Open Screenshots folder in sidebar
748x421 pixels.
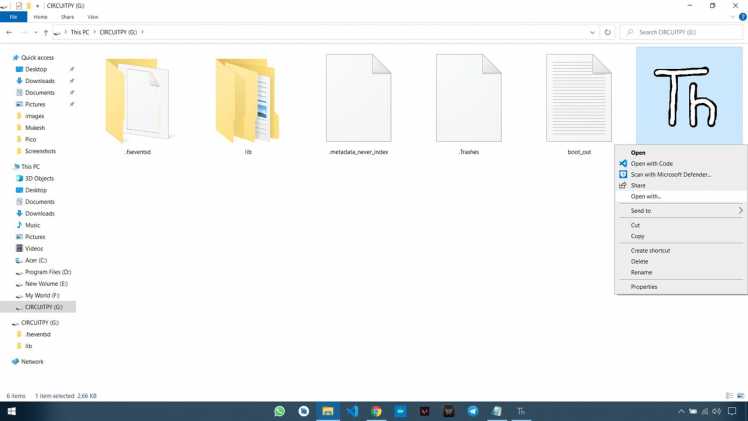pyautogui.click(x=40, y=151)
